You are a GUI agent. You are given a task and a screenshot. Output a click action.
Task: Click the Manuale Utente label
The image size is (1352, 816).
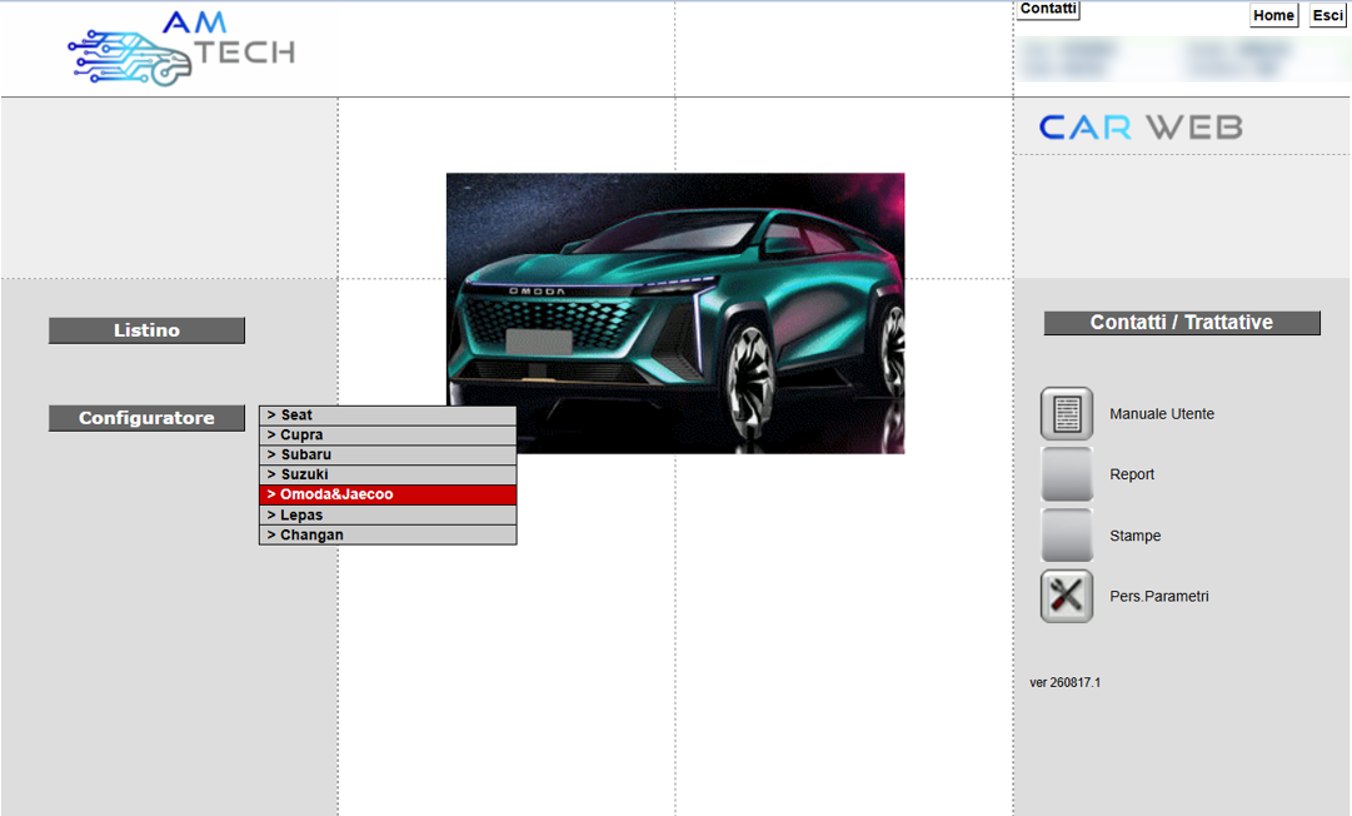(1162, 414)
